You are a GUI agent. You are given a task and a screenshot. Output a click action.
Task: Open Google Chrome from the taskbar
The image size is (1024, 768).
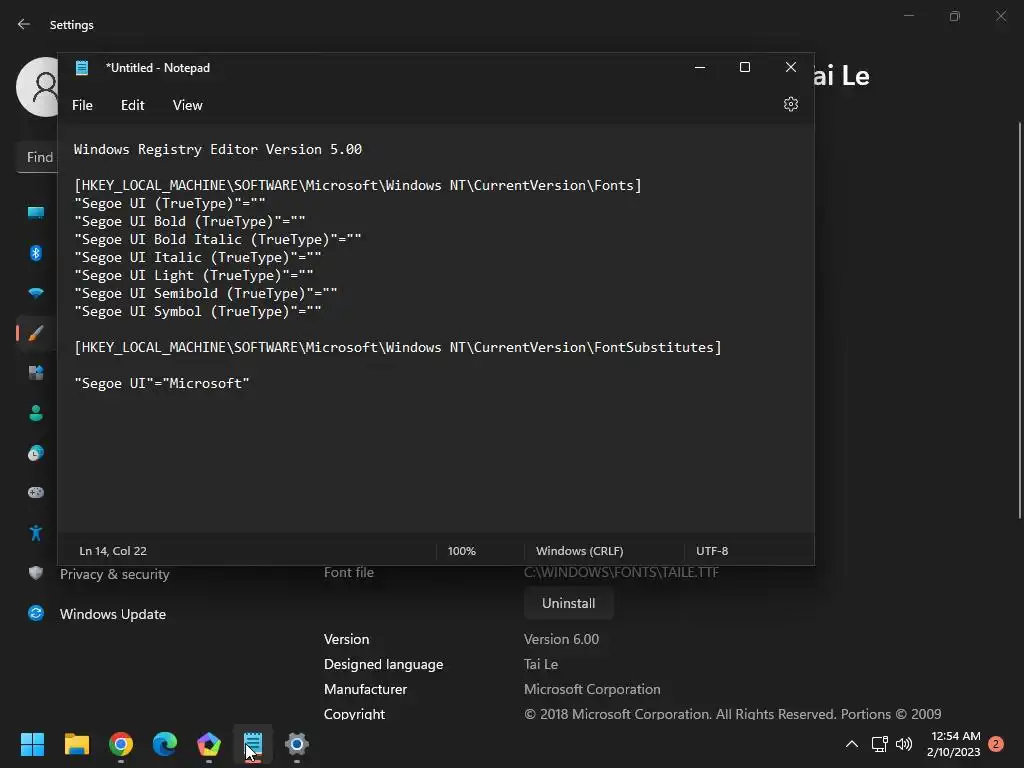pyautogui.click(x=121, y=744)
